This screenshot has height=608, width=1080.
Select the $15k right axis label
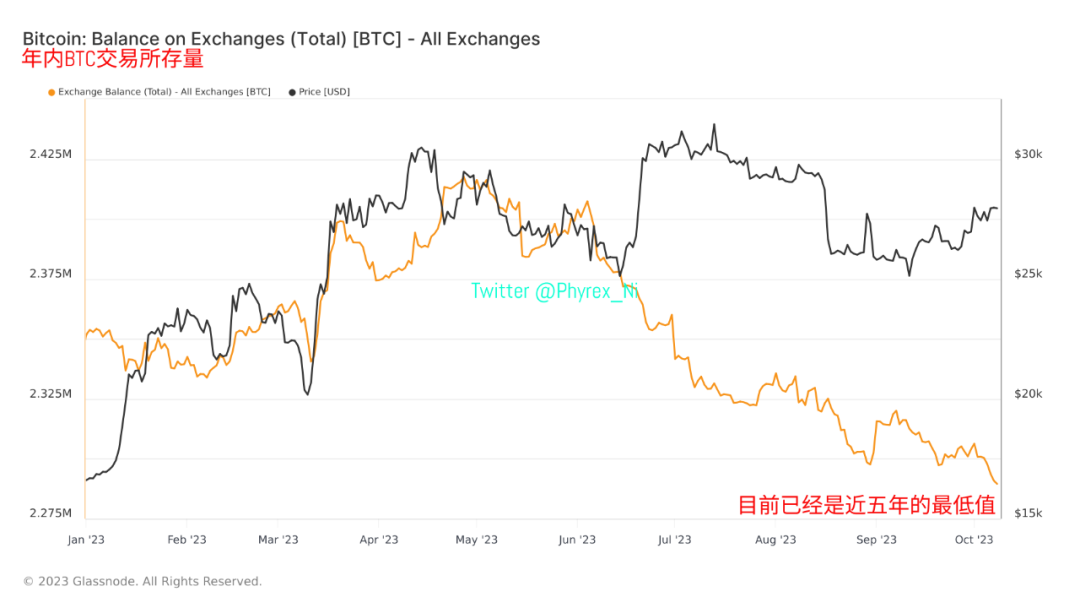click(1028, 513)
